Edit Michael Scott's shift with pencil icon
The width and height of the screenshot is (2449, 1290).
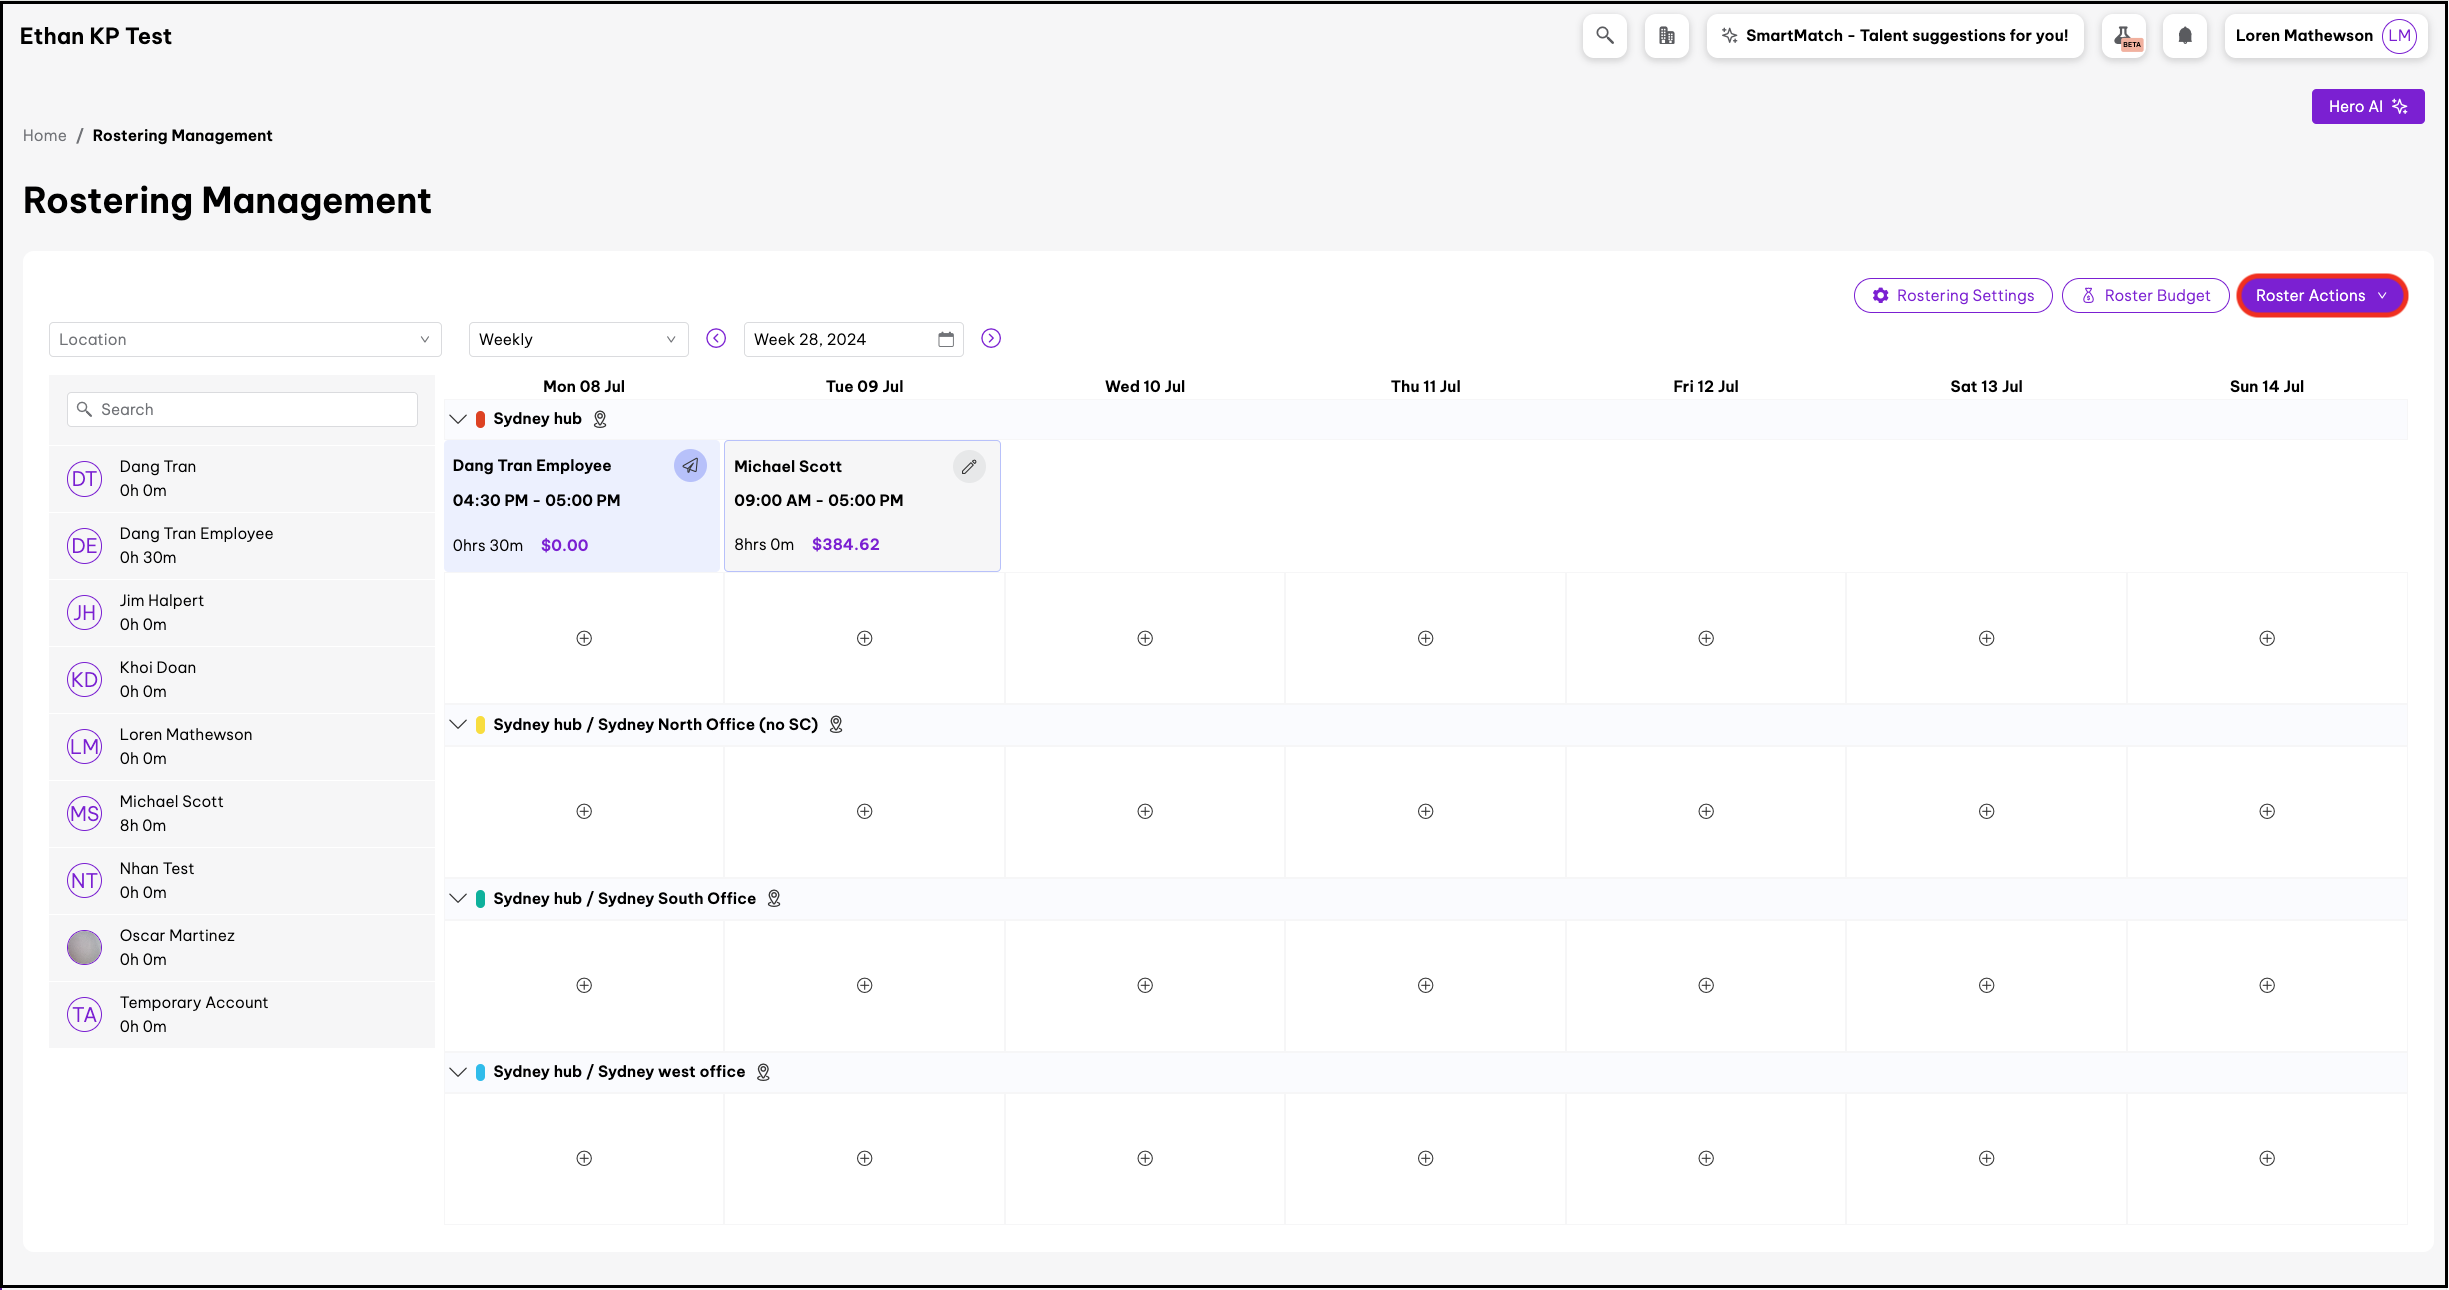point(969,467)
